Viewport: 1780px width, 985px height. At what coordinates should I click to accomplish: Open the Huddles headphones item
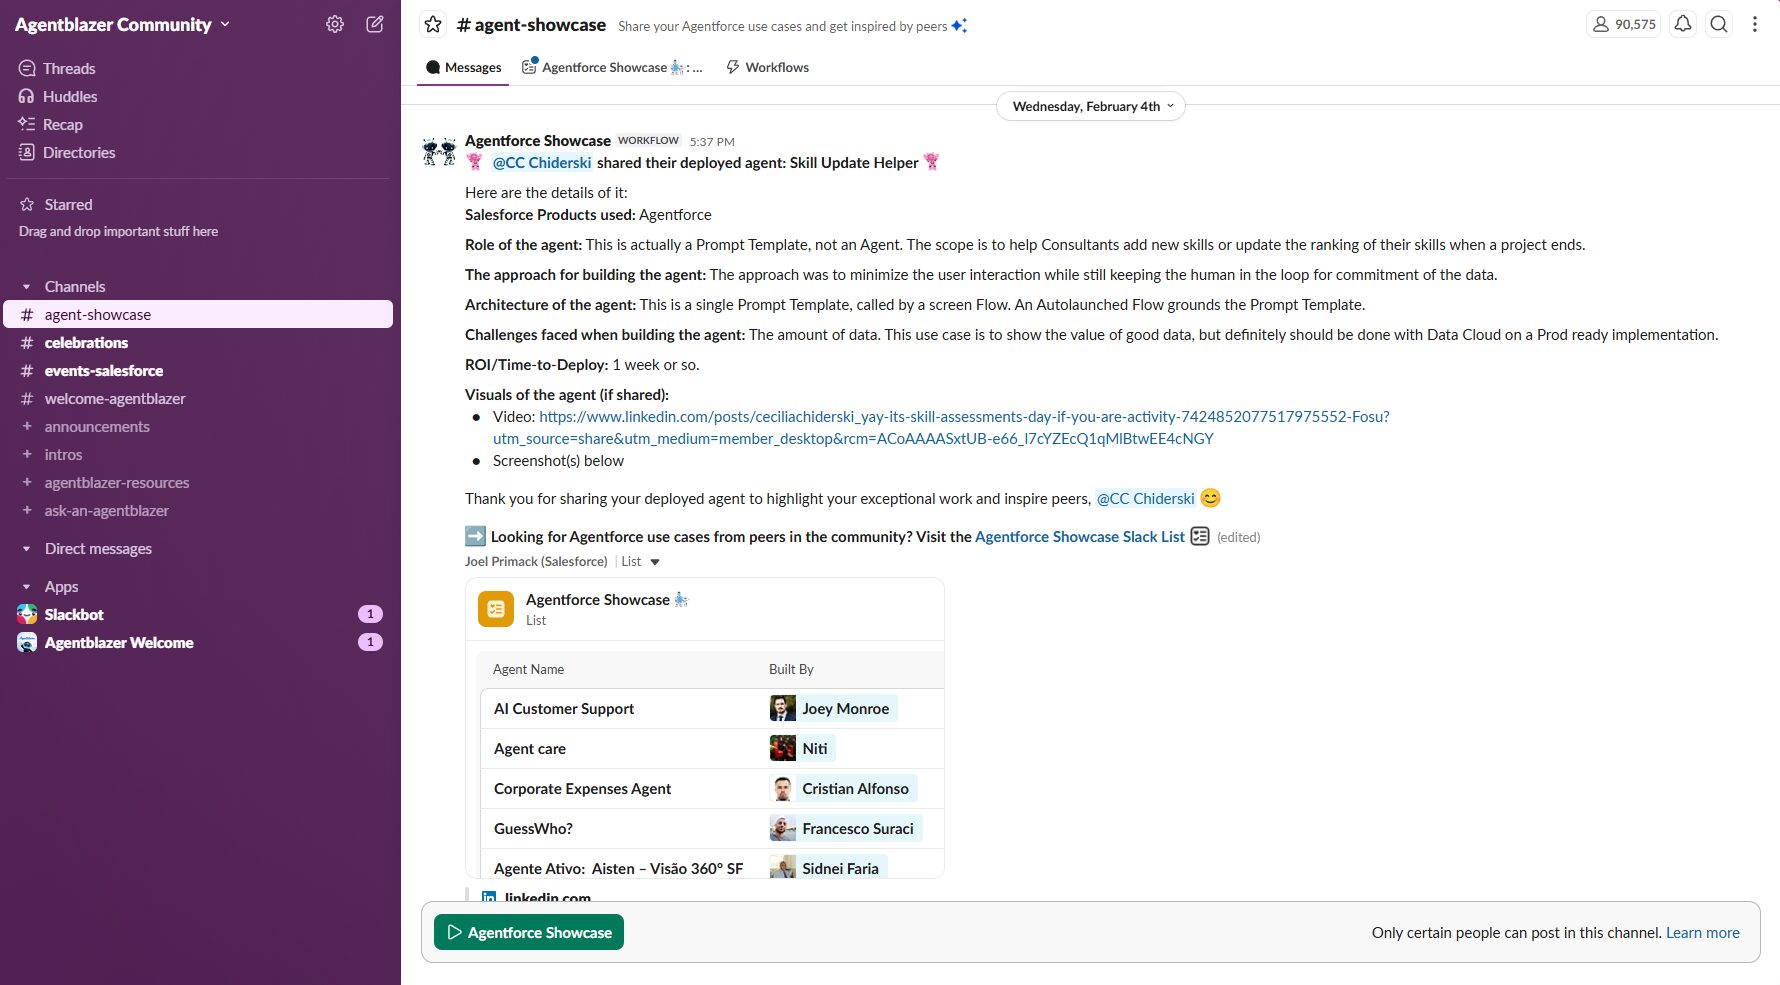point(69,96)
